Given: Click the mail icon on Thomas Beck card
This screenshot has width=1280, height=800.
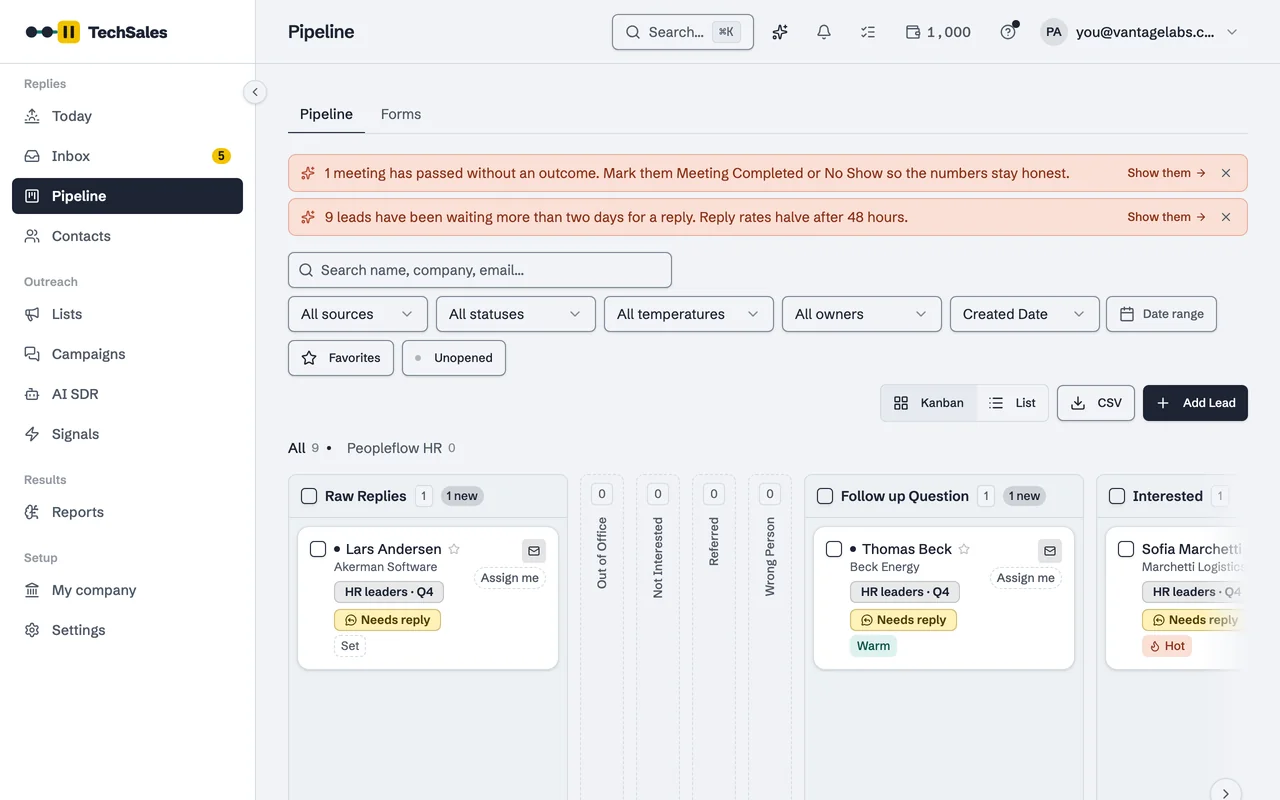Looking at the screenshot, I should pyautogui.click(x=1050, y=550).
